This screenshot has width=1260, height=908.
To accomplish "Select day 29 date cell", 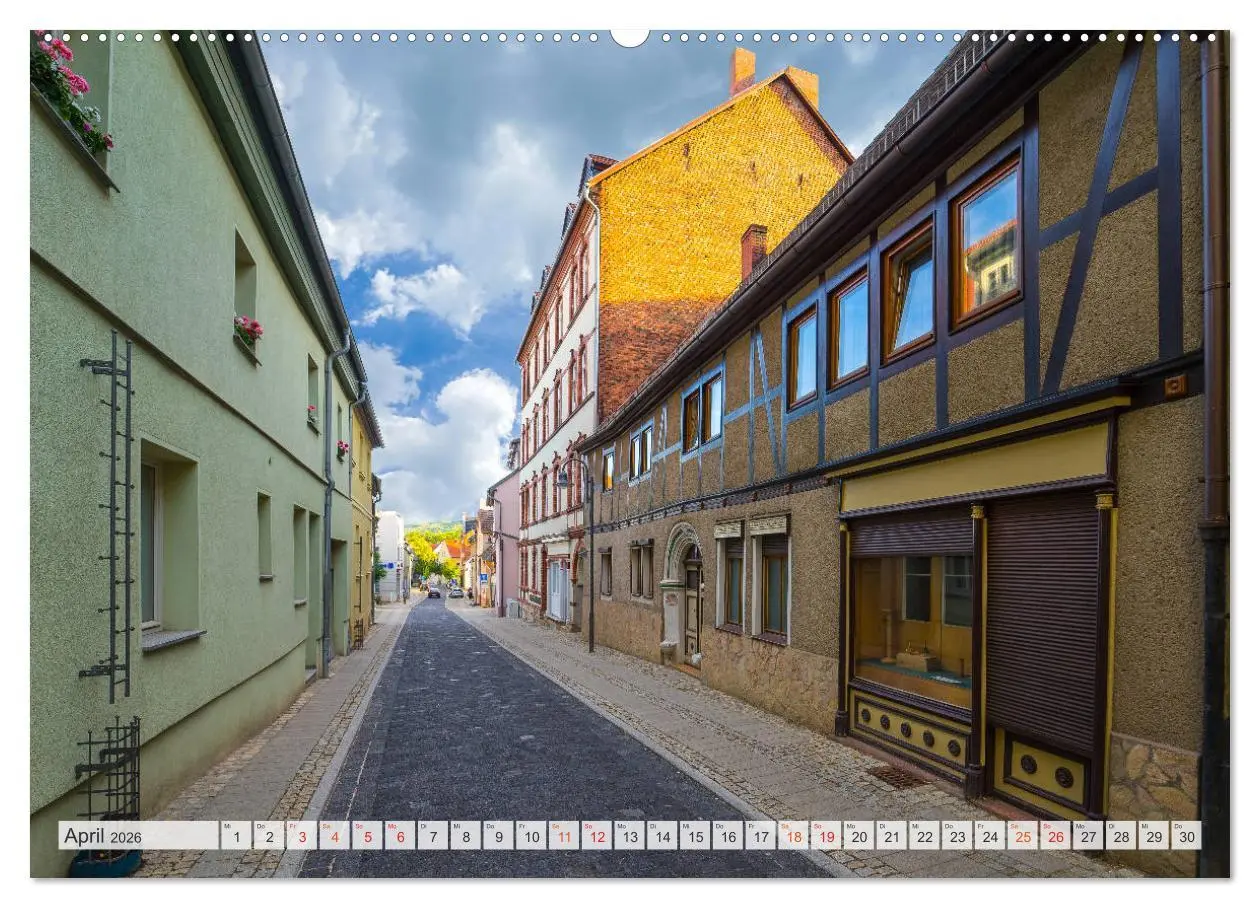I will [1154, 836].
